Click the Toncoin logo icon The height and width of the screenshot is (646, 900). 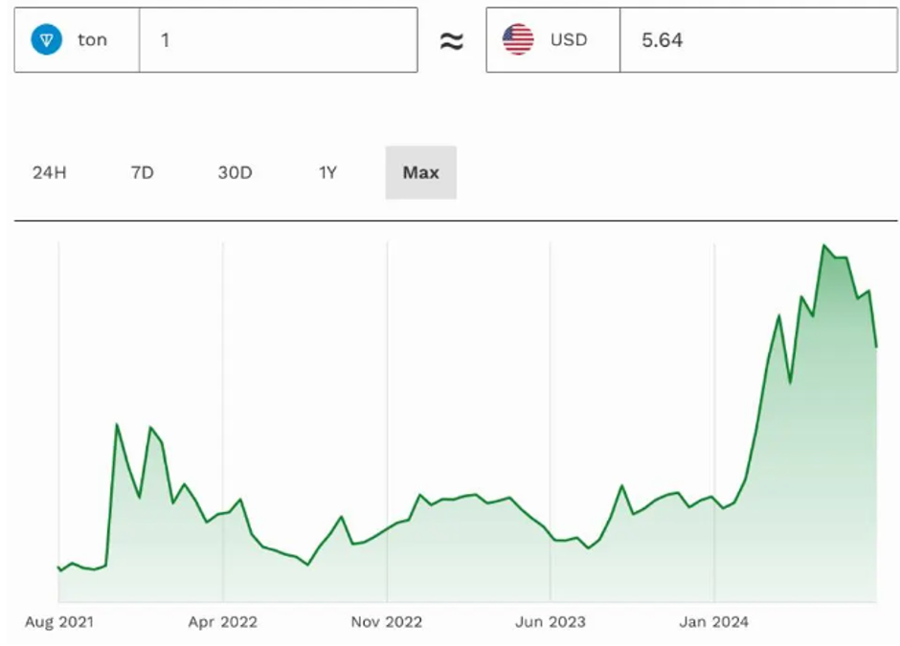[46, 40]
